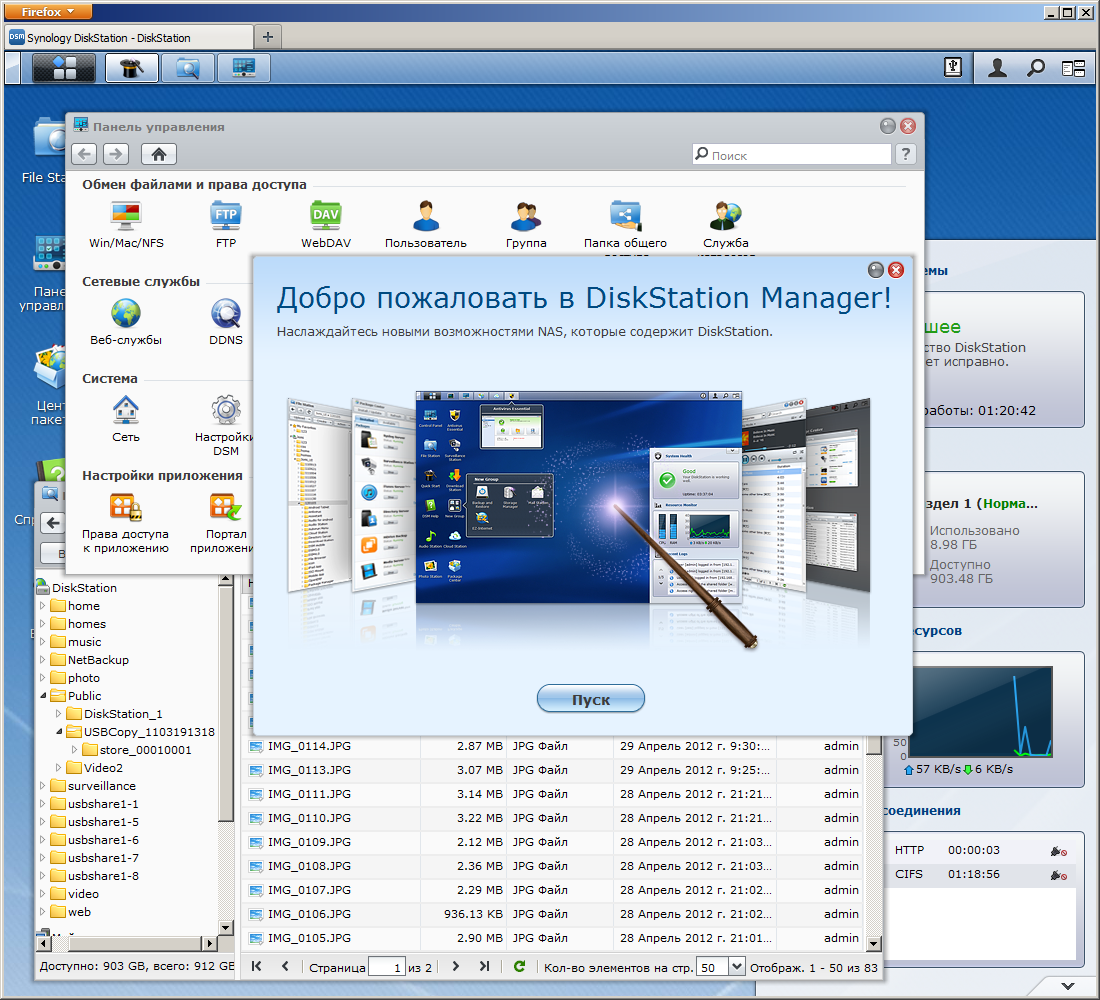The width and height of the screenshot is (1100, 1000).
Task: Expand the music folder in the tree
Action: pyautogui.click(x=42, y=642)
